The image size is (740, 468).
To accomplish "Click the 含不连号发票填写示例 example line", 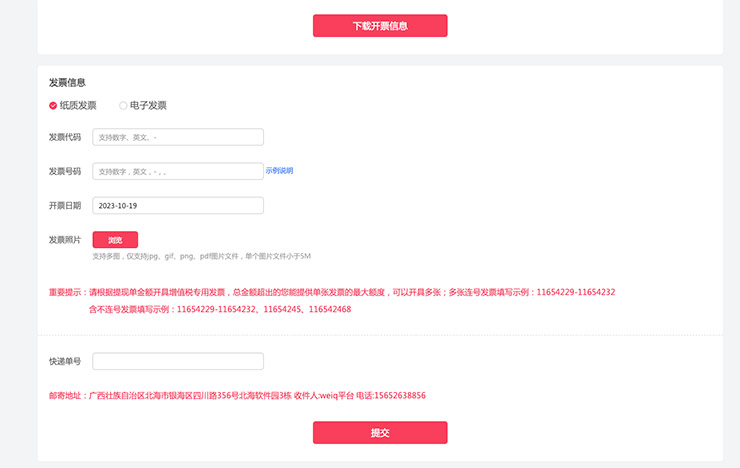I will (220, 309).
